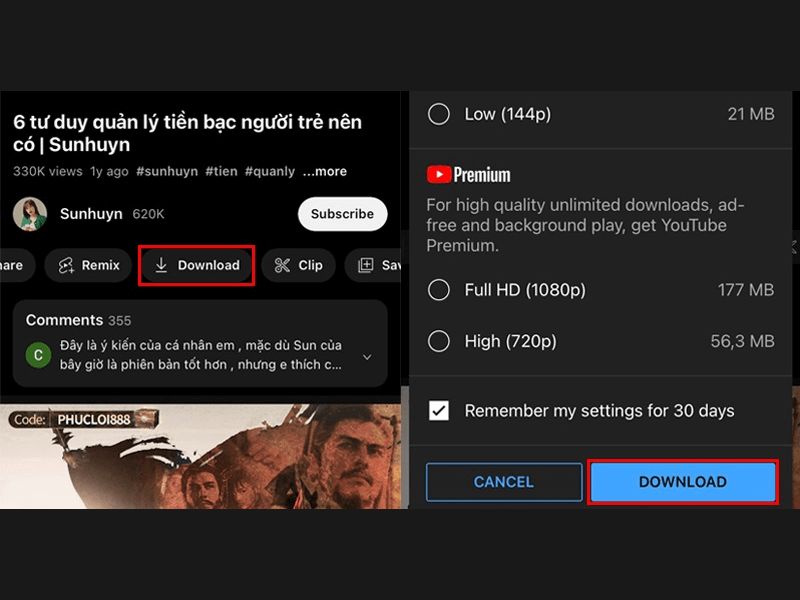
Task: Select Low (144p) quality option
Action: (x=601, y=114)
